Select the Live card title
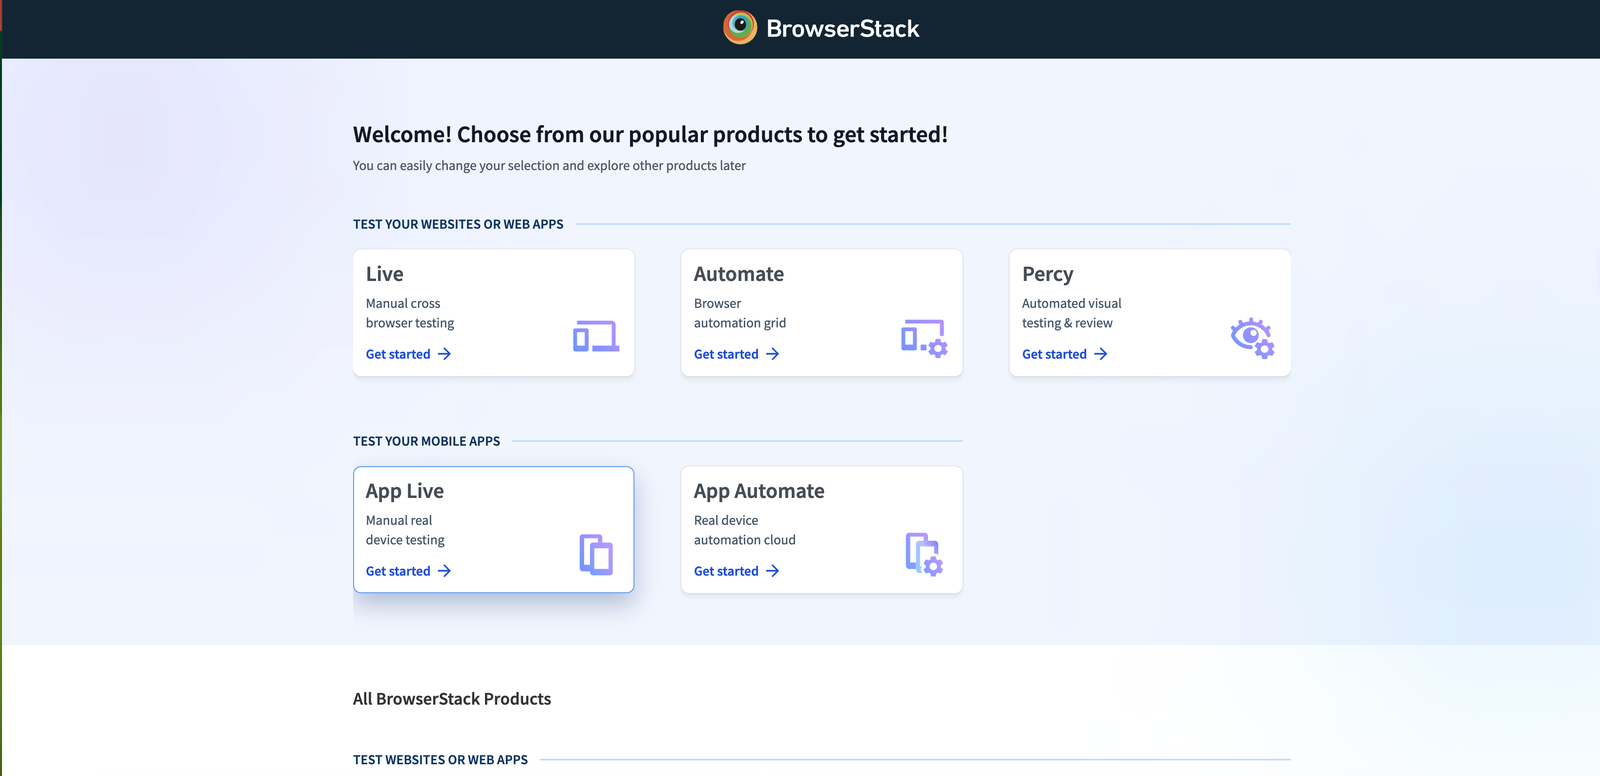 point(385,274)
